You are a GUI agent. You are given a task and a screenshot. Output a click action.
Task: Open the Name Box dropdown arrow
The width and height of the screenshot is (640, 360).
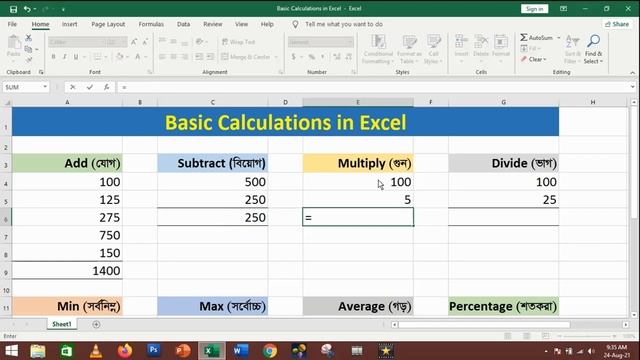point(45,87)
